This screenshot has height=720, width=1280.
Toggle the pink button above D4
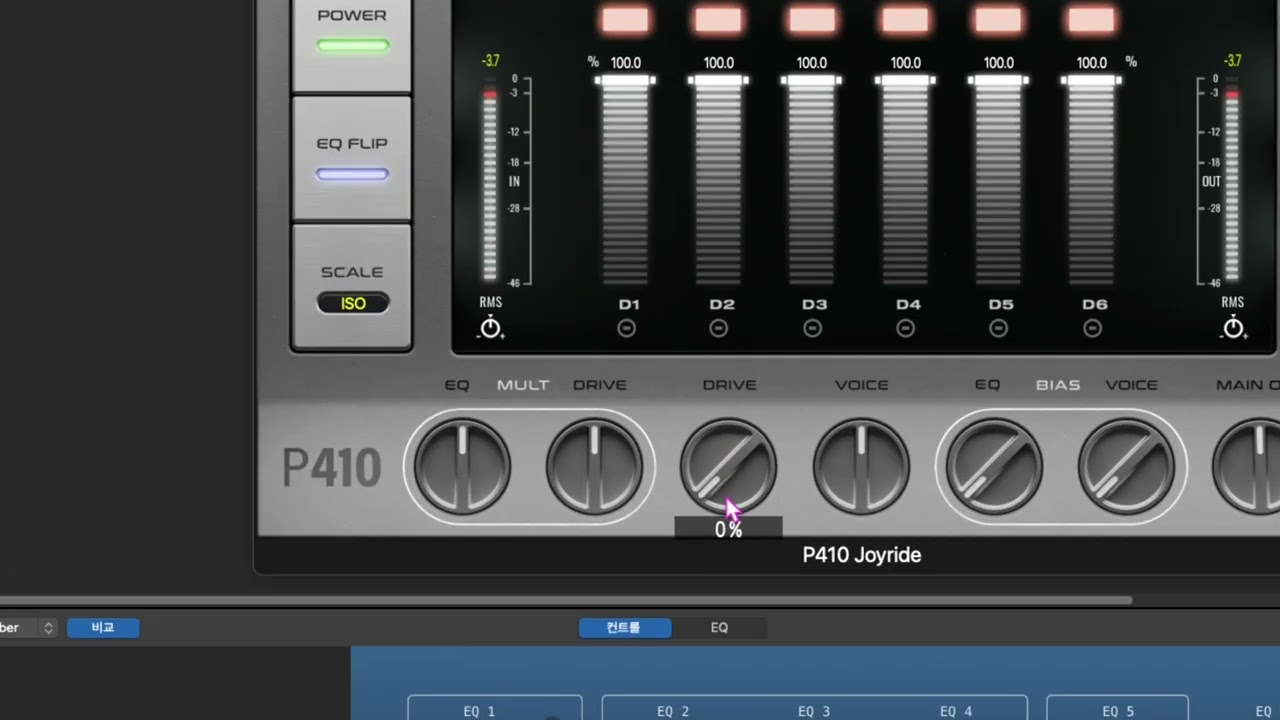(x=905, y=19)
